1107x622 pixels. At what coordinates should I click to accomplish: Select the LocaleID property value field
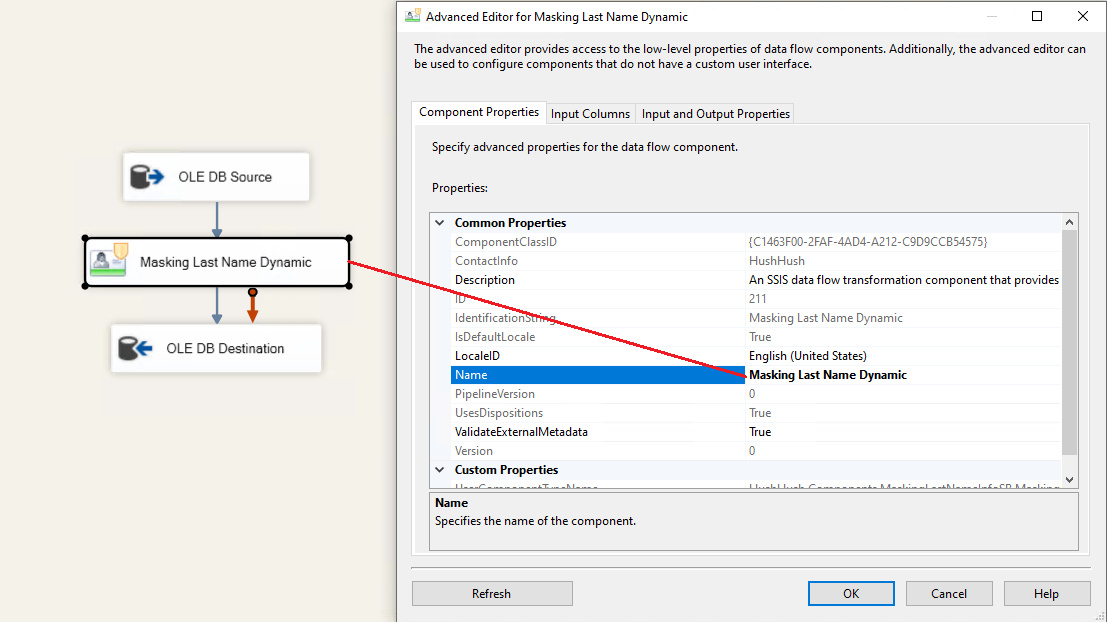[x=902, y=356]
